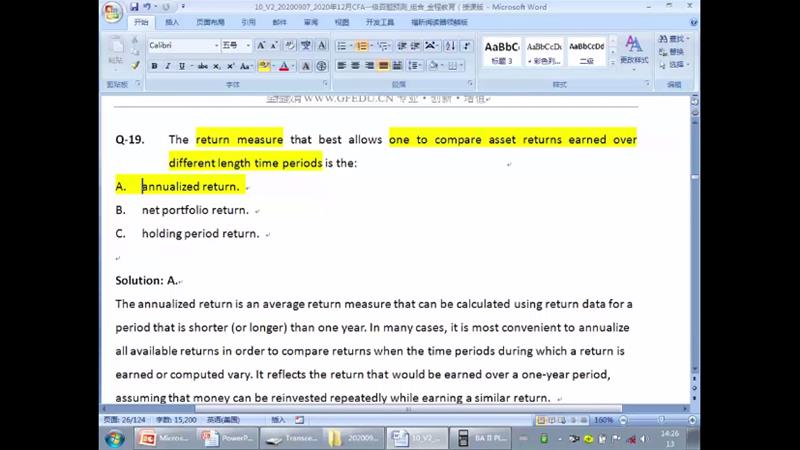Viewport: 800px width, 450px height.
Task: Grow font size with large A icon
Action: (261, 45)
